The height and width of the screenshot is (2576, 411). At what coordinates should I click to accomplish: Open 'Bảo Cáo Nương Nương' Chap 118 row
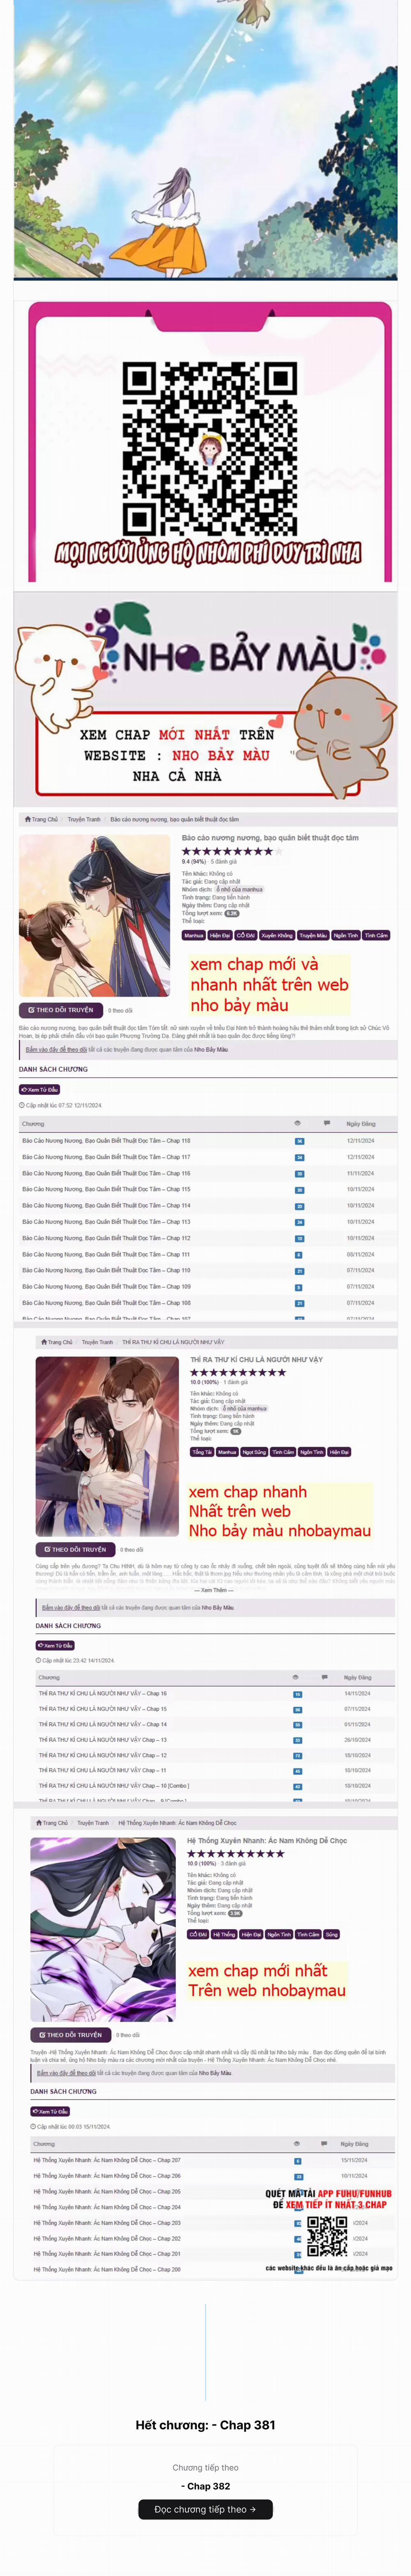[106, 1140]
